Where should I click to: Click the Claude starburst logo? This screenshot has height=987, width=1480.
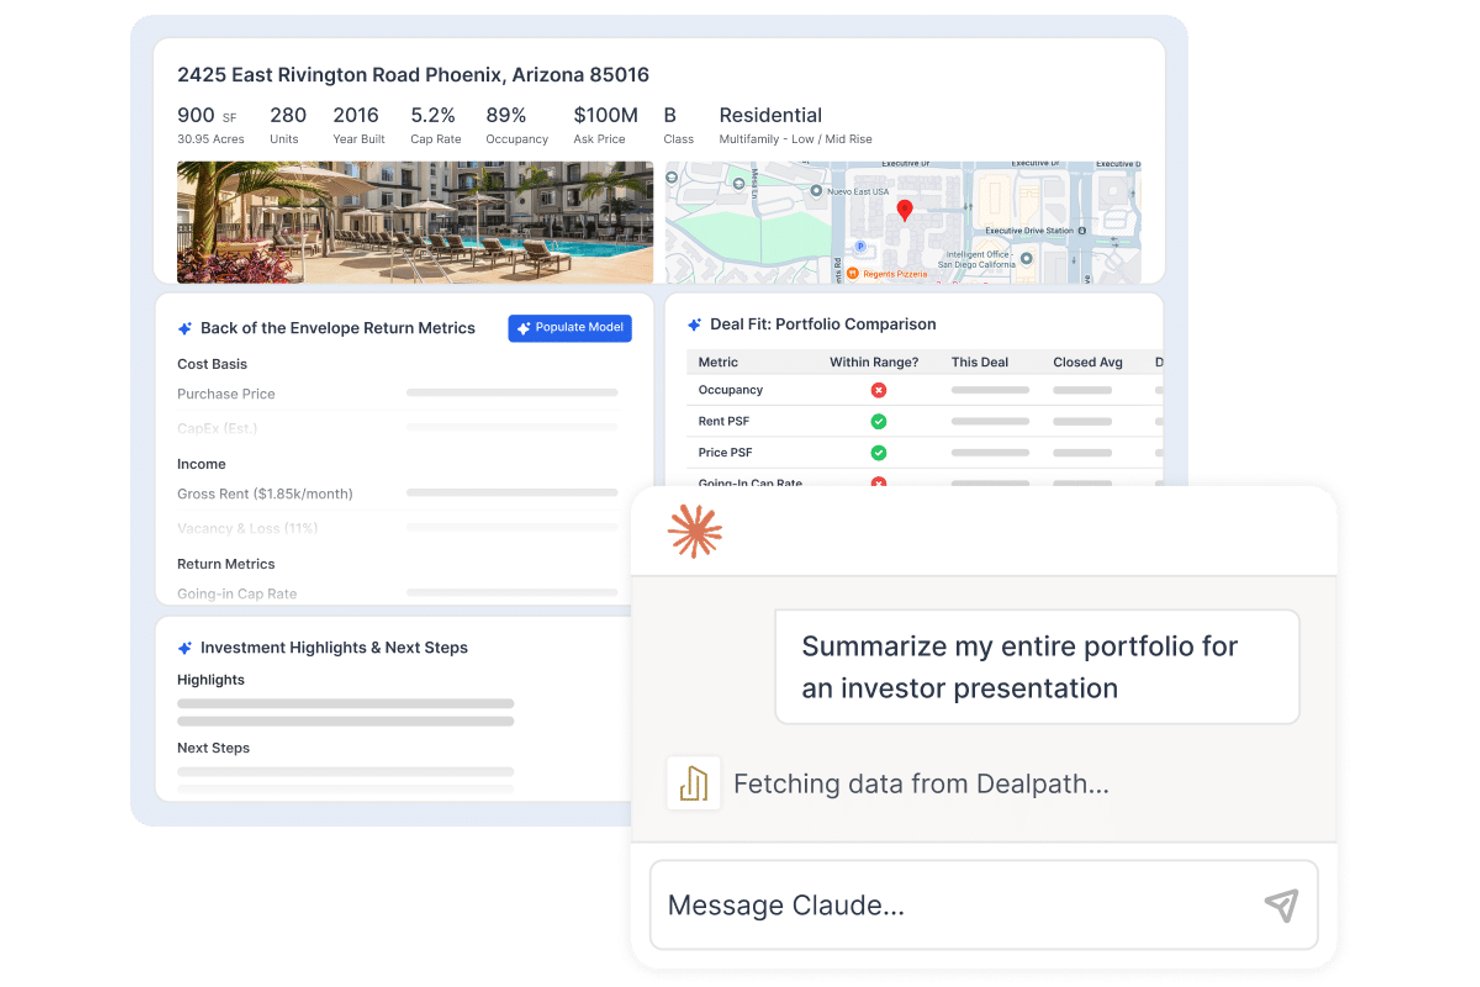695,531
